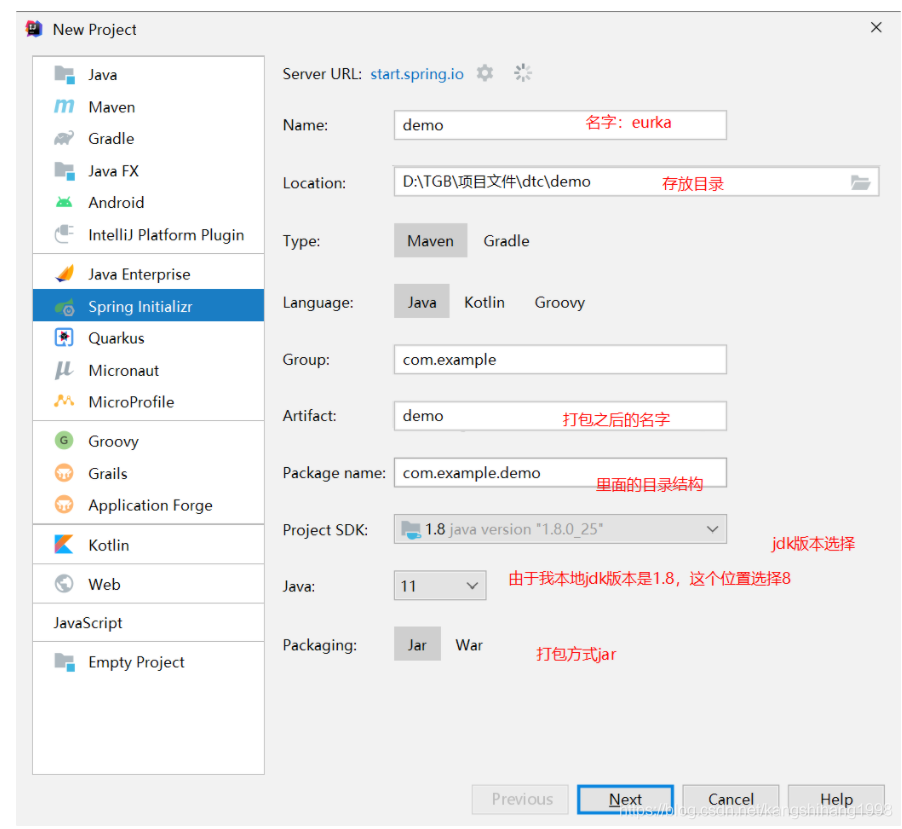The image size is (902, 829).
Task: Select Groovy label in project list
Action: (x=113, y=441)
